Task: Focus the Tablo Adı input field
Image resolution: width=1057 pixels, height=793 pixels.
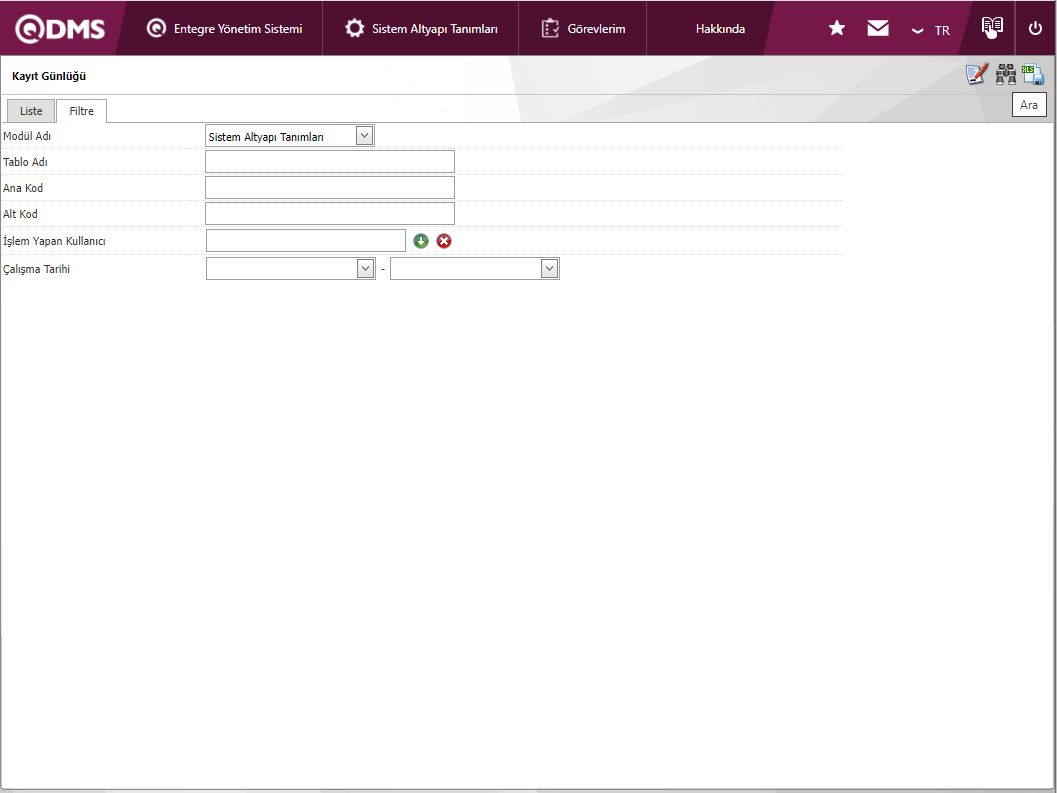Action: pos(330,162)
